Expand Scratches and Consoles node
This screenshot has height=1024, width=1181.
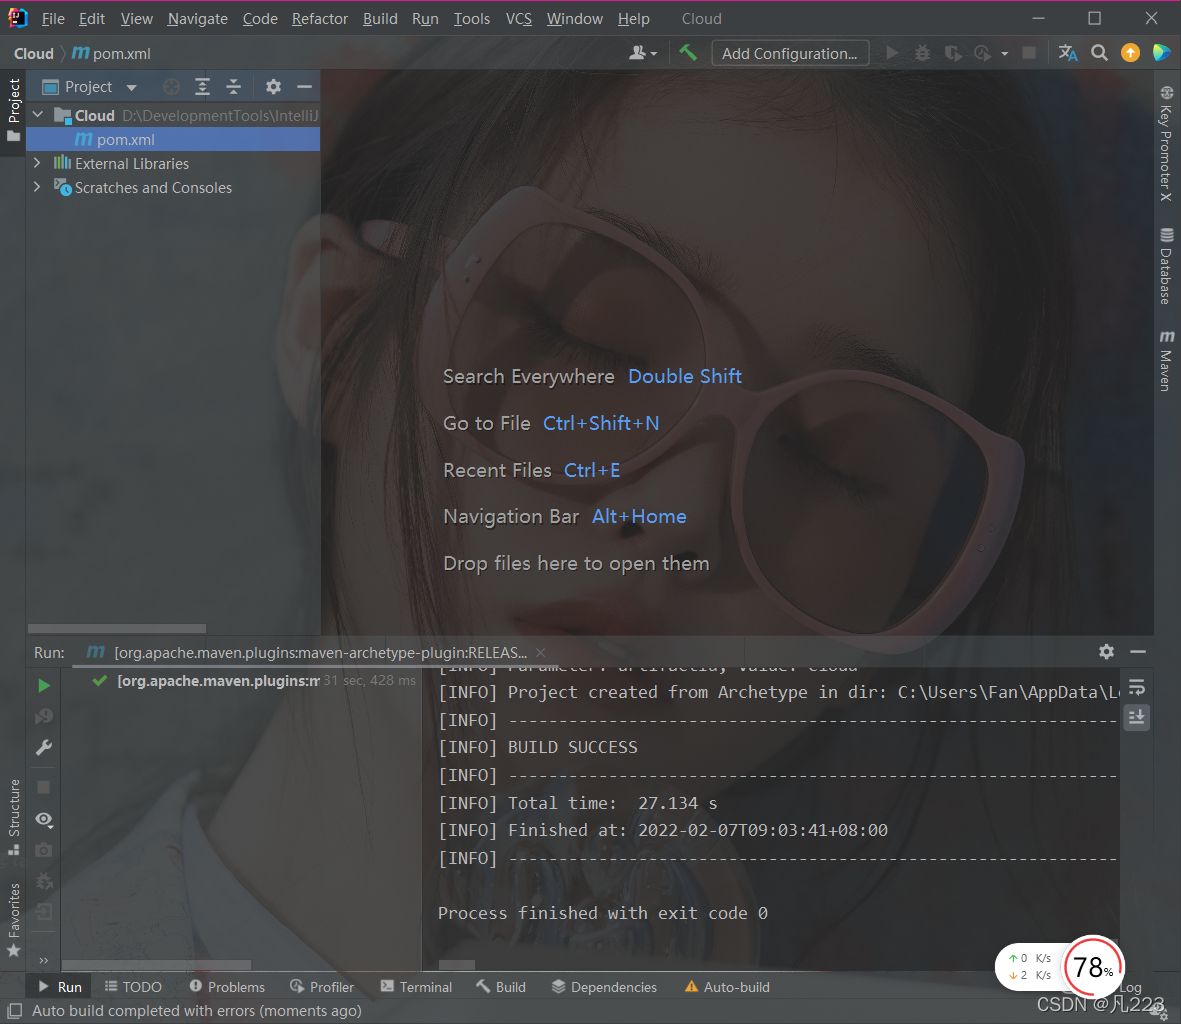(x=37, y=187)
